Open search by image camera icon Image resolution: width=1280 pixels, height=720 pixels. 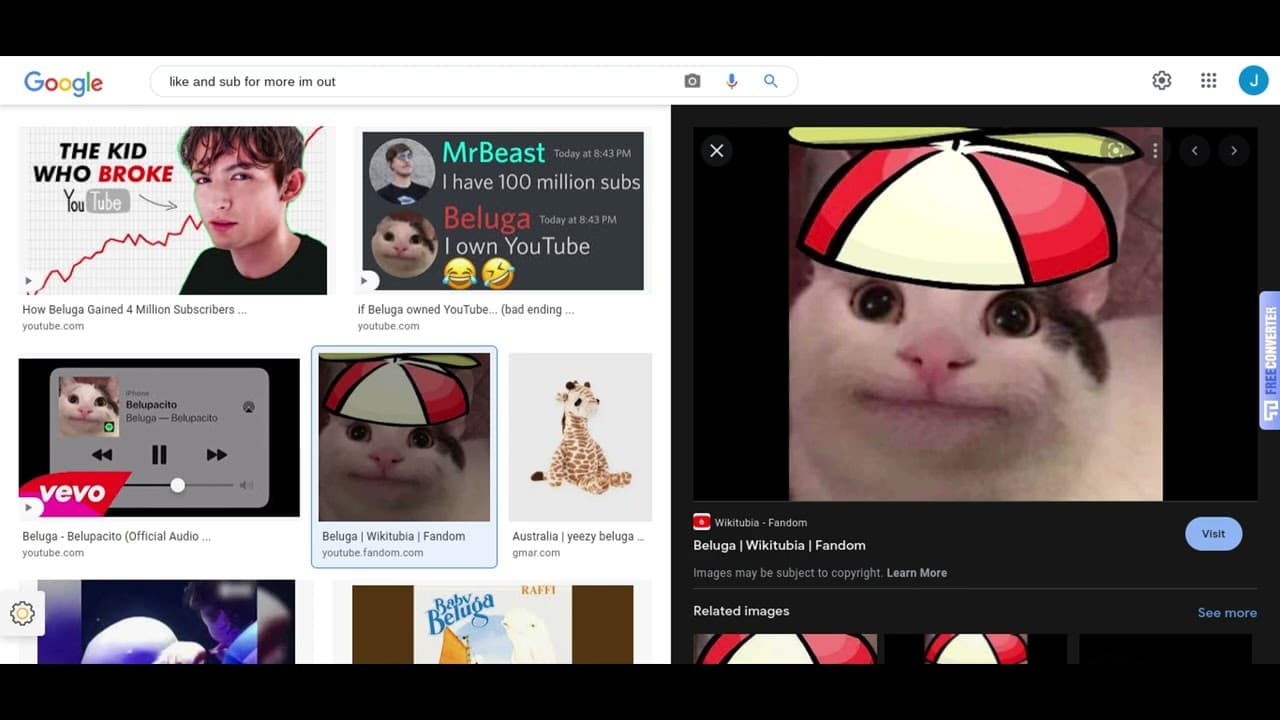point(692,81)
